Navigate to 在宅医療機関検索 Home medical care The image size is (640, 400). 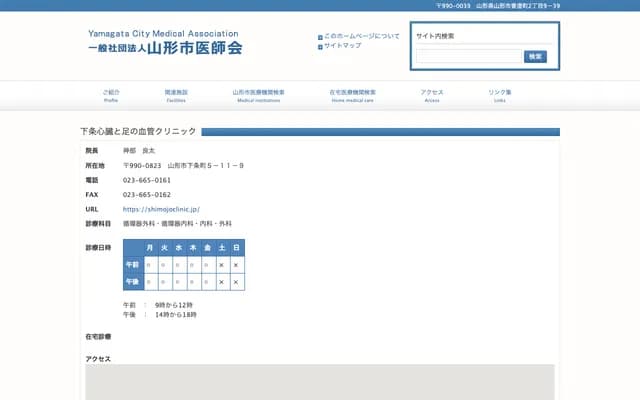(352, 95)
